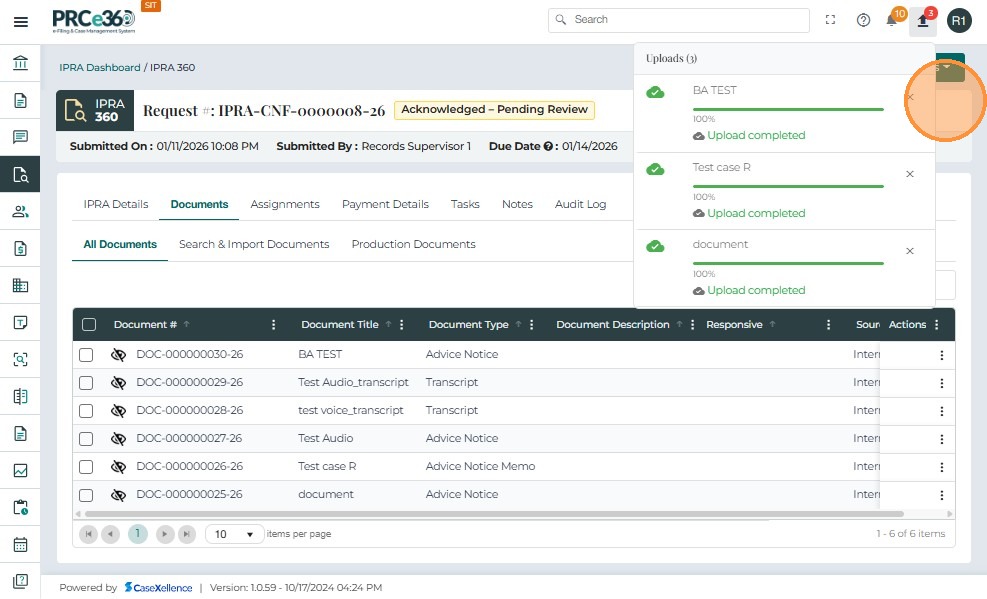
Task: Open the help question mark icon
Action: pos(863,21)
